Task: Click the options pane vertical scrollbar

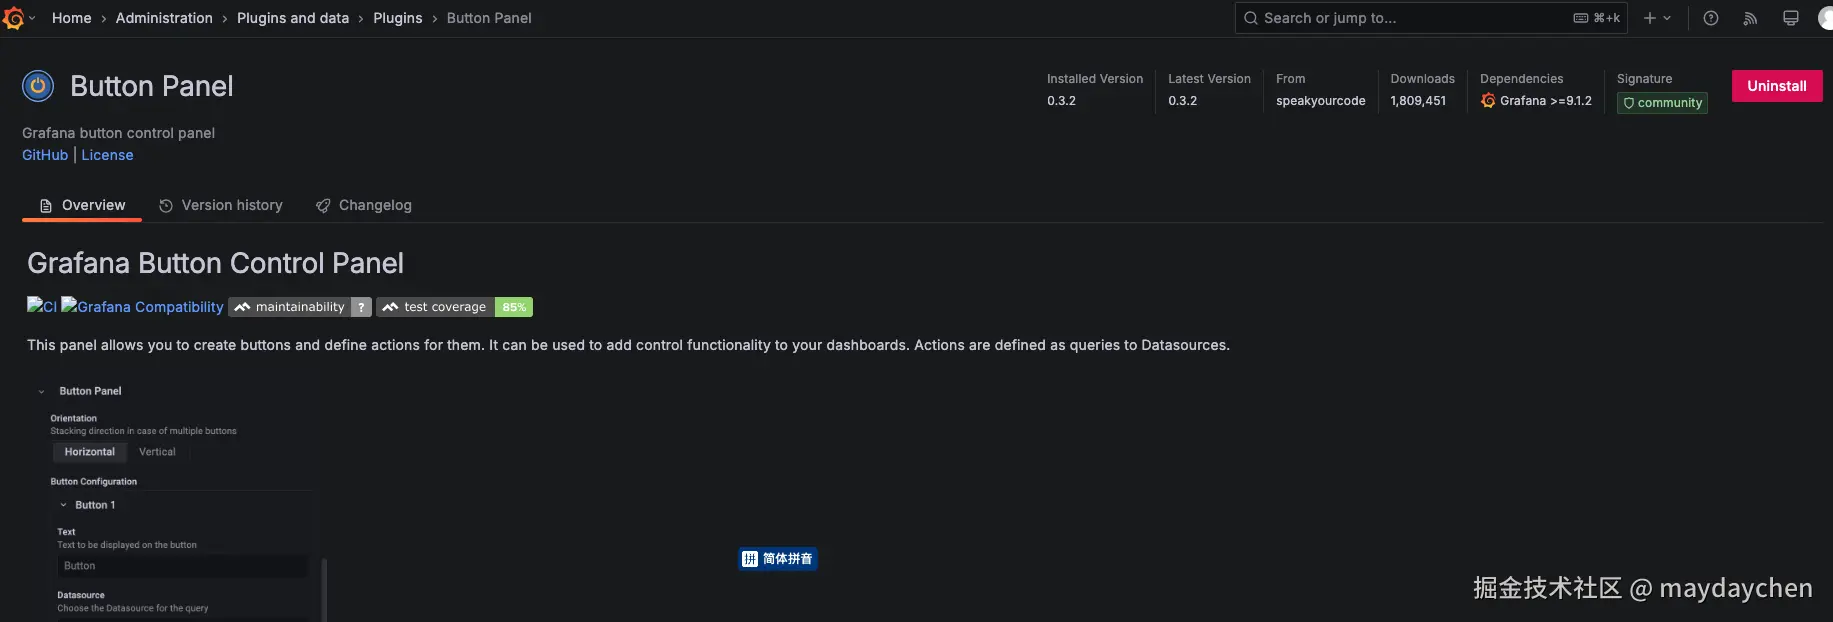Action: point(323,590)
